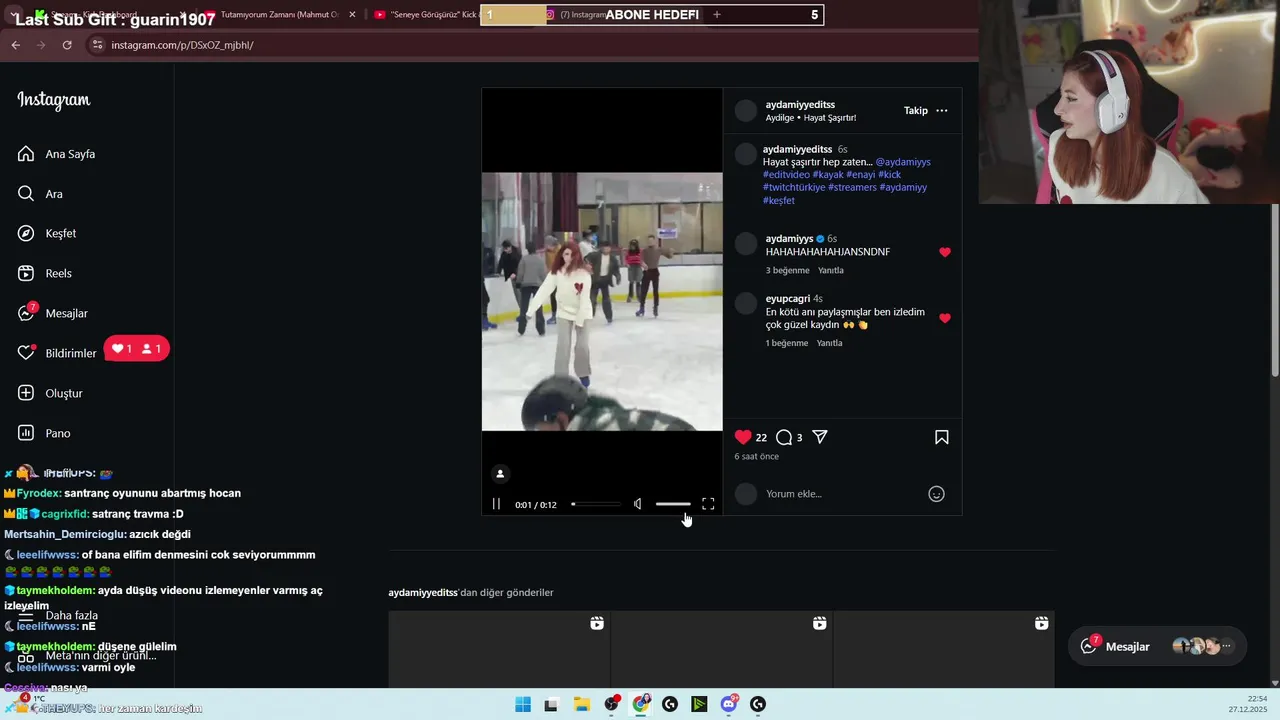Open the emoji picker in comment box

tap(936, 494)
